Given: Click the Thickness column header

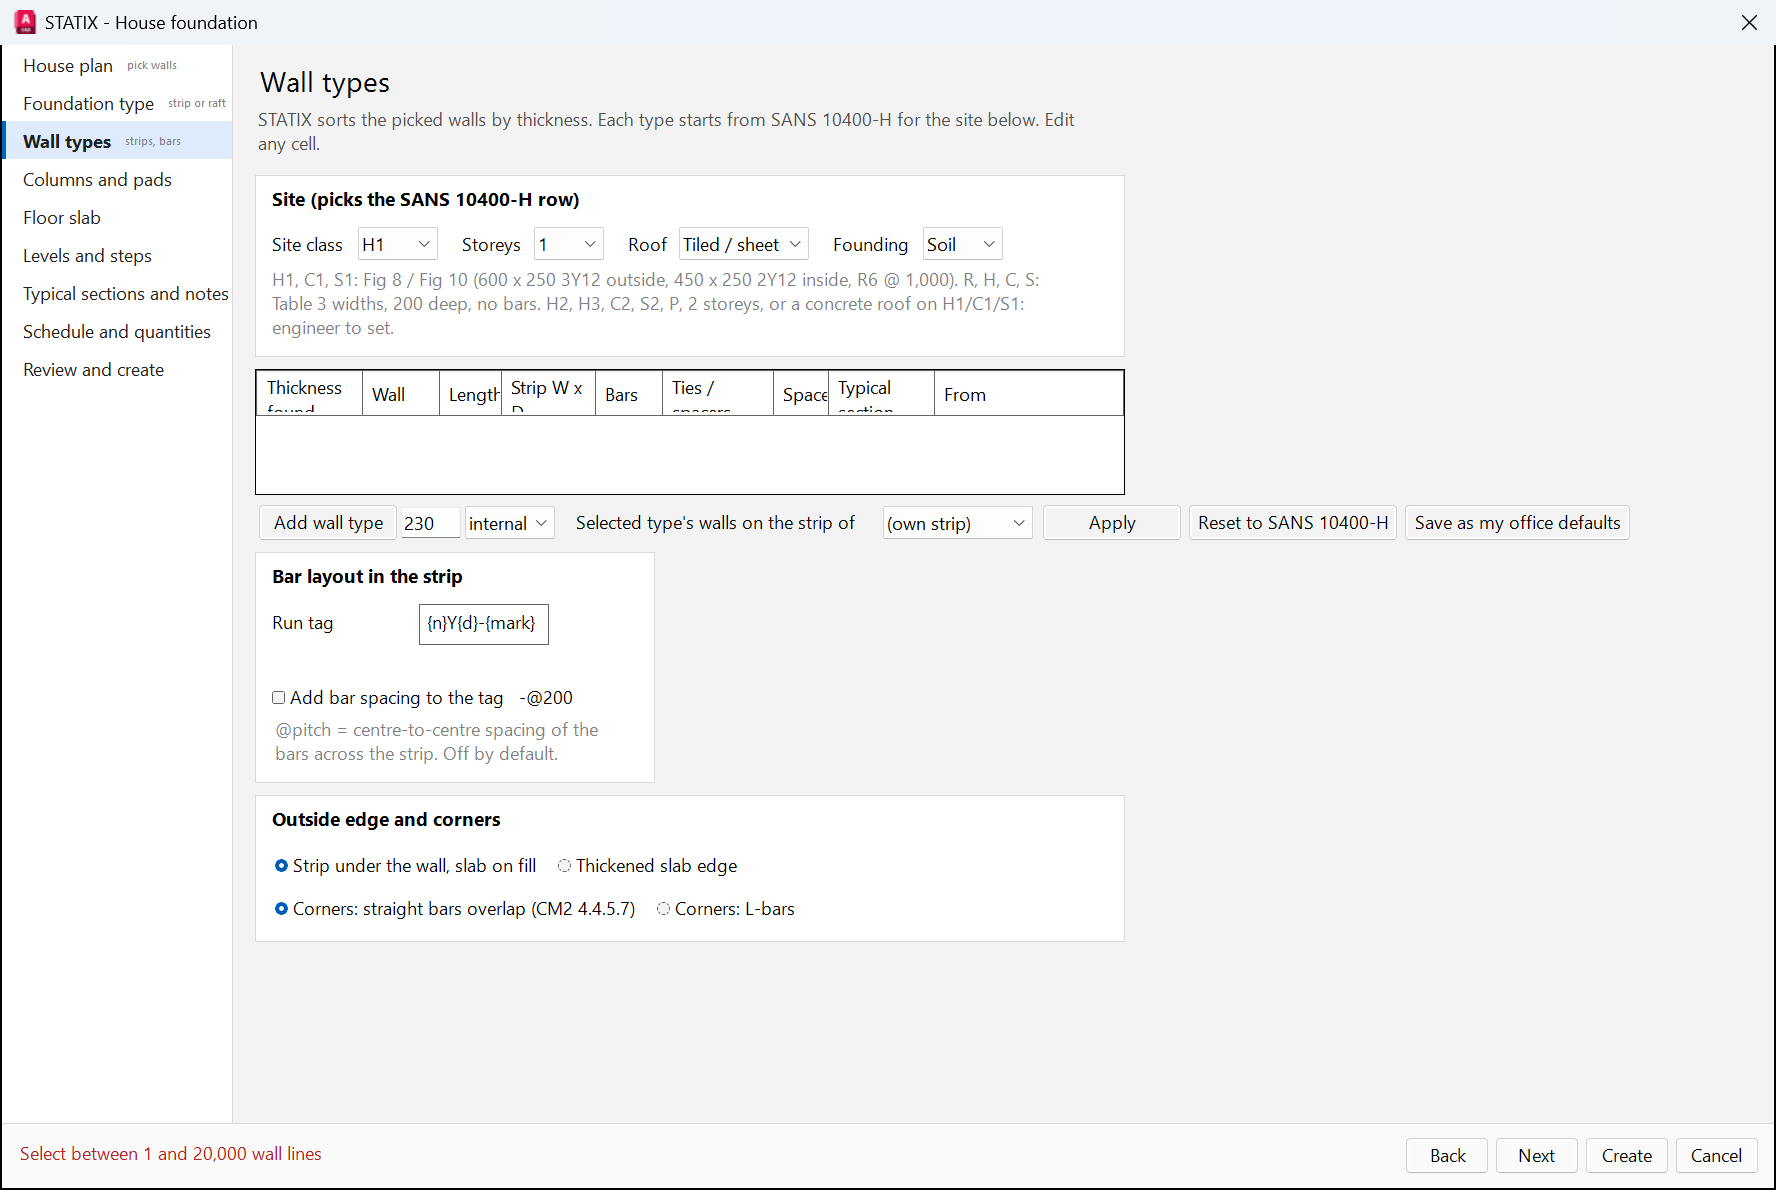Looking at the screenshot, I should click(309, 393).
